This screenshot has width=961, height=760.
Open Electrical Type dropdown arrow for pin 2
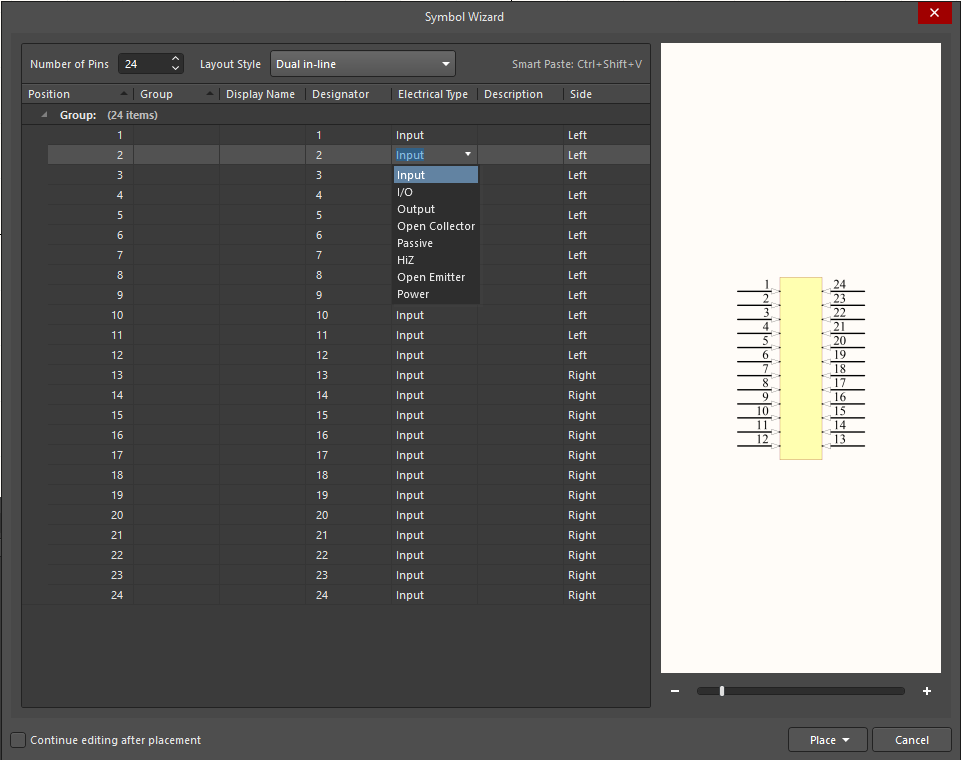468,154
